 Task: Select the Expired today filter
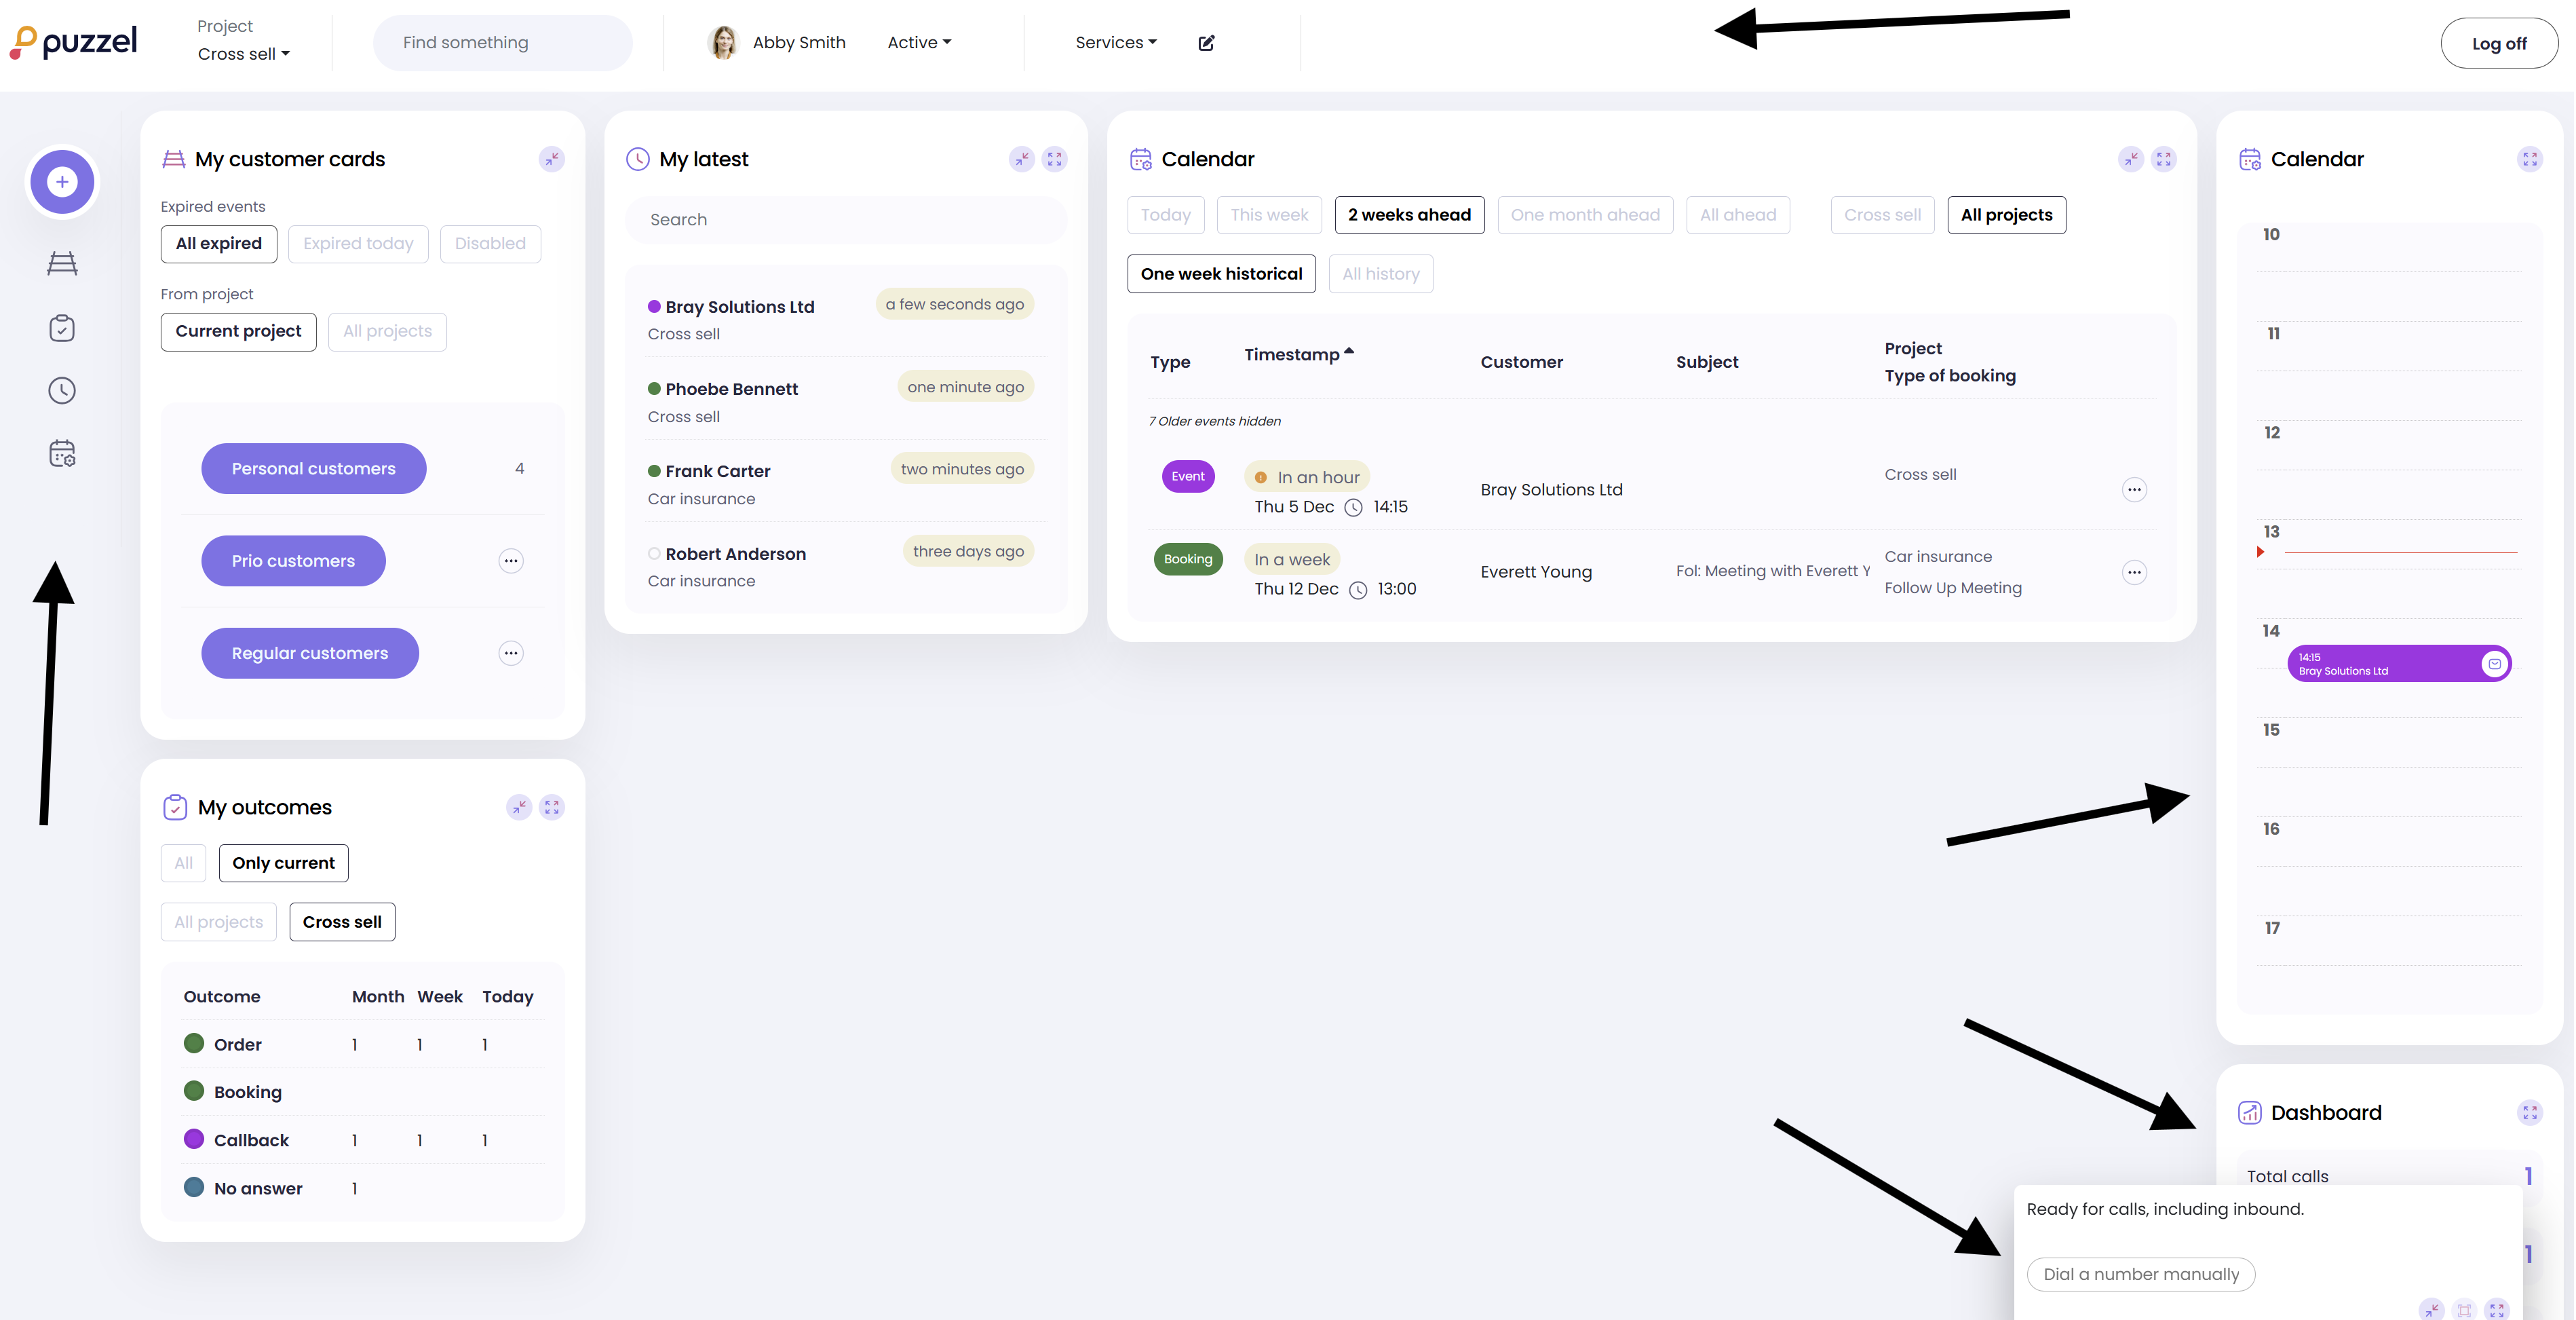[x=358, y=244]
